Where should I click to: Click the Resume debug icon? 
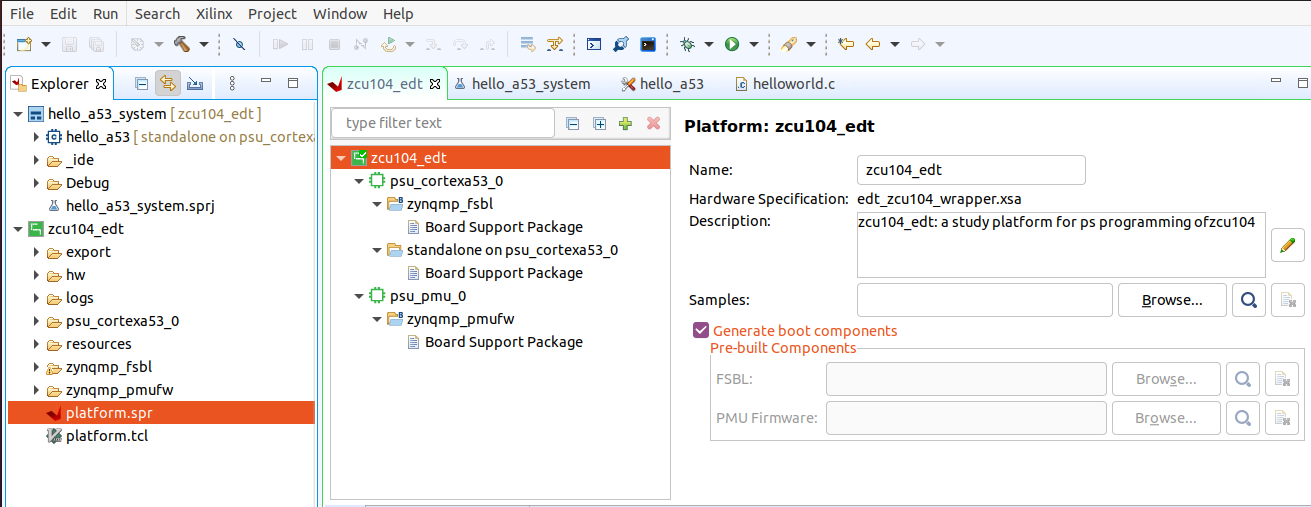281,44
